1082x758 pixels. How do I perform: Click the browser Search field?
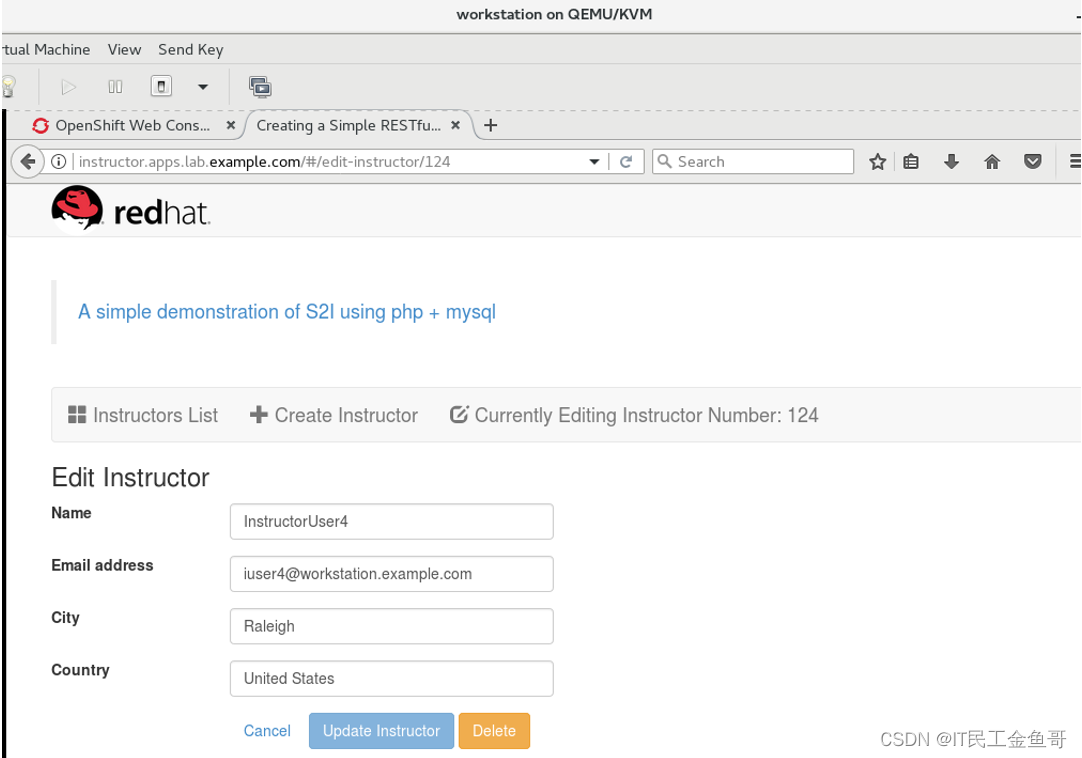(753, 162)
